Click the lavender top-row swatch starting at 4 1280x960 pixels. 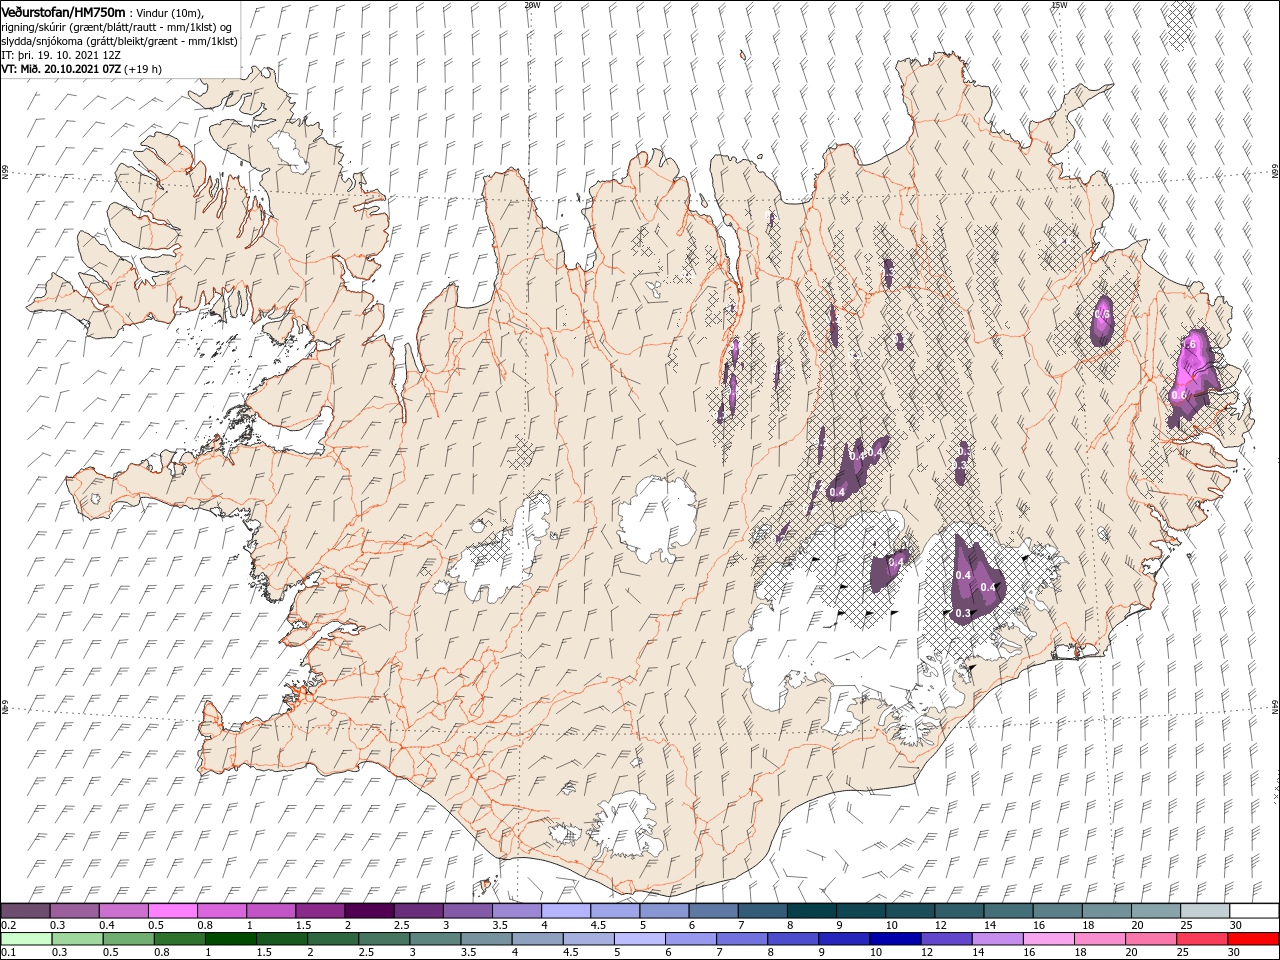564,911
